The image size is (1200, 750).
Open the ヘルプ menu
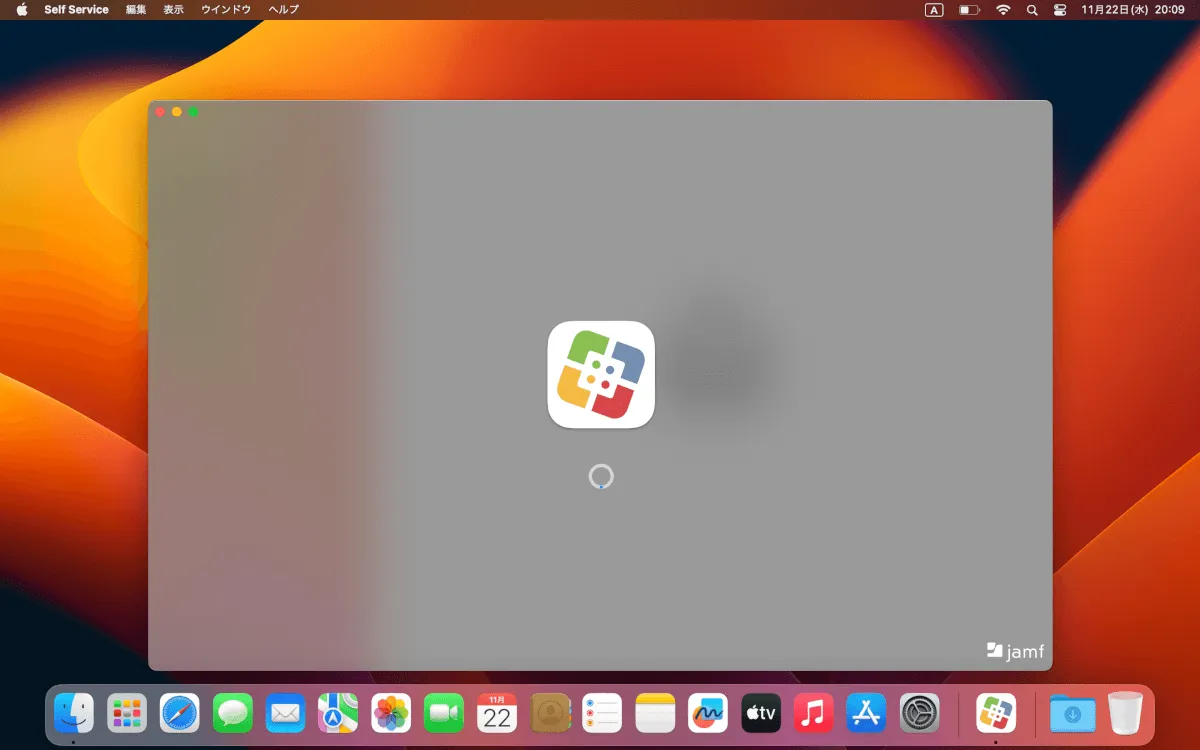click(x=284, y=10)
